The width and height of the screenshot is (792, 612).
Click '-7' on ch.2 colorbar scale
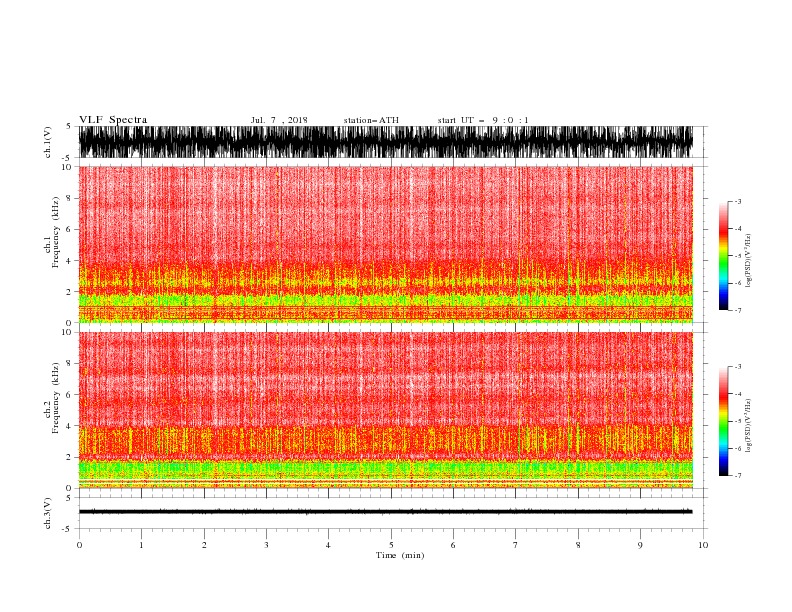(737, 475)
